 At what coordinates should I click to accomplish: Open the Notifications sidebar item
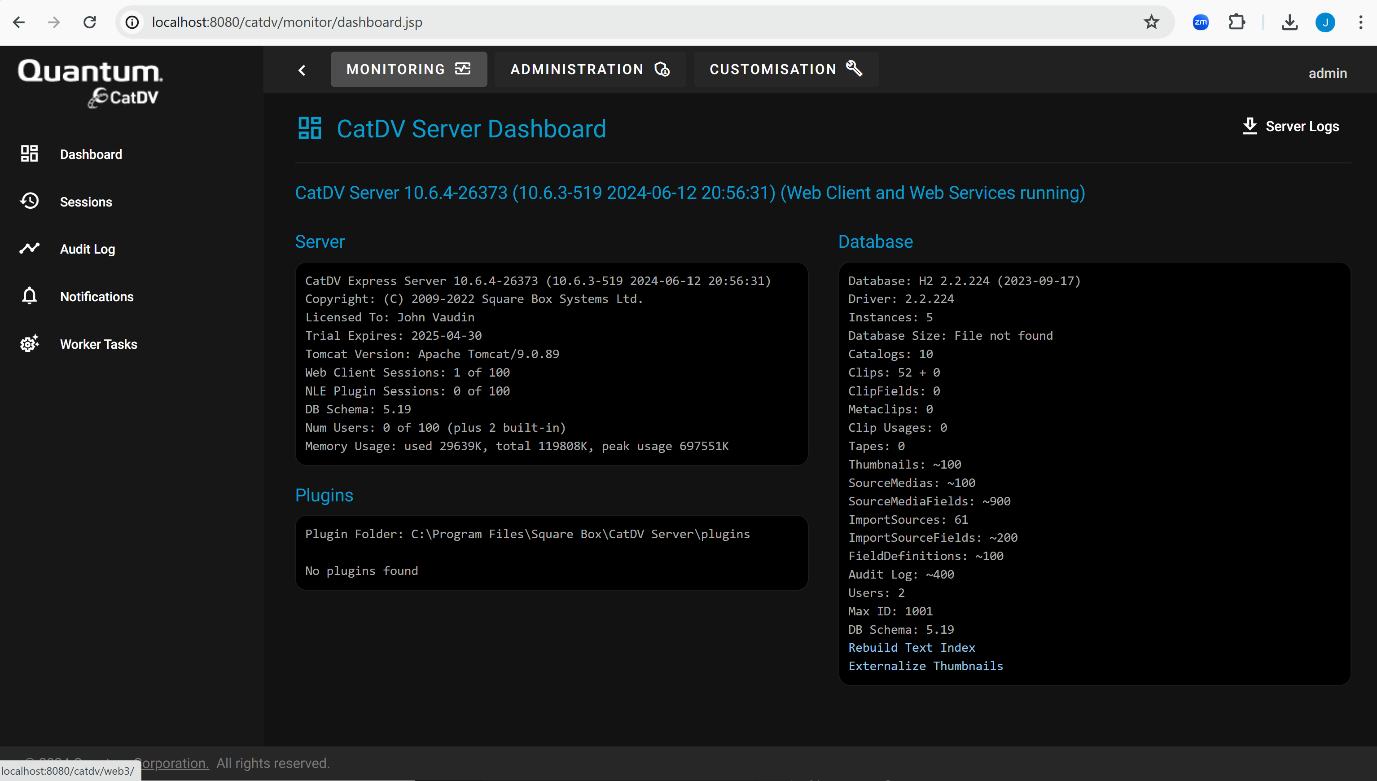tap(76, 297)
